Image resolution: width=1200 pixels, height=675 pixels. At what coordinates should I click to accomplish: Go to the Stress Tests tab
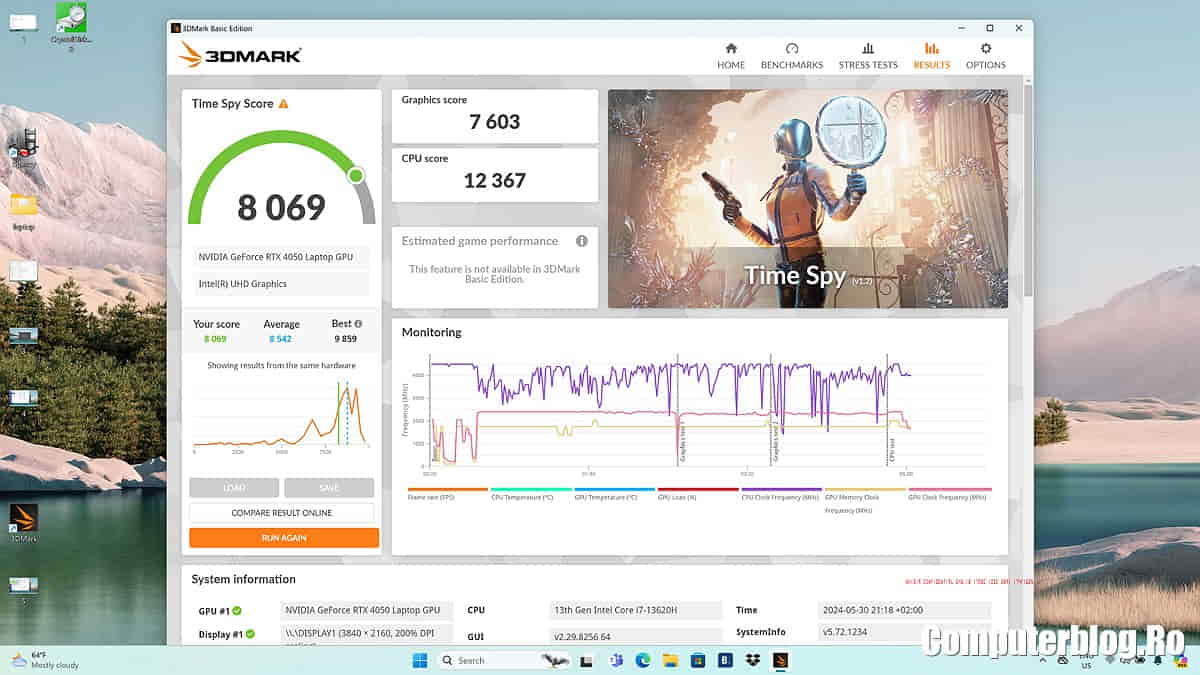point(867,56)
